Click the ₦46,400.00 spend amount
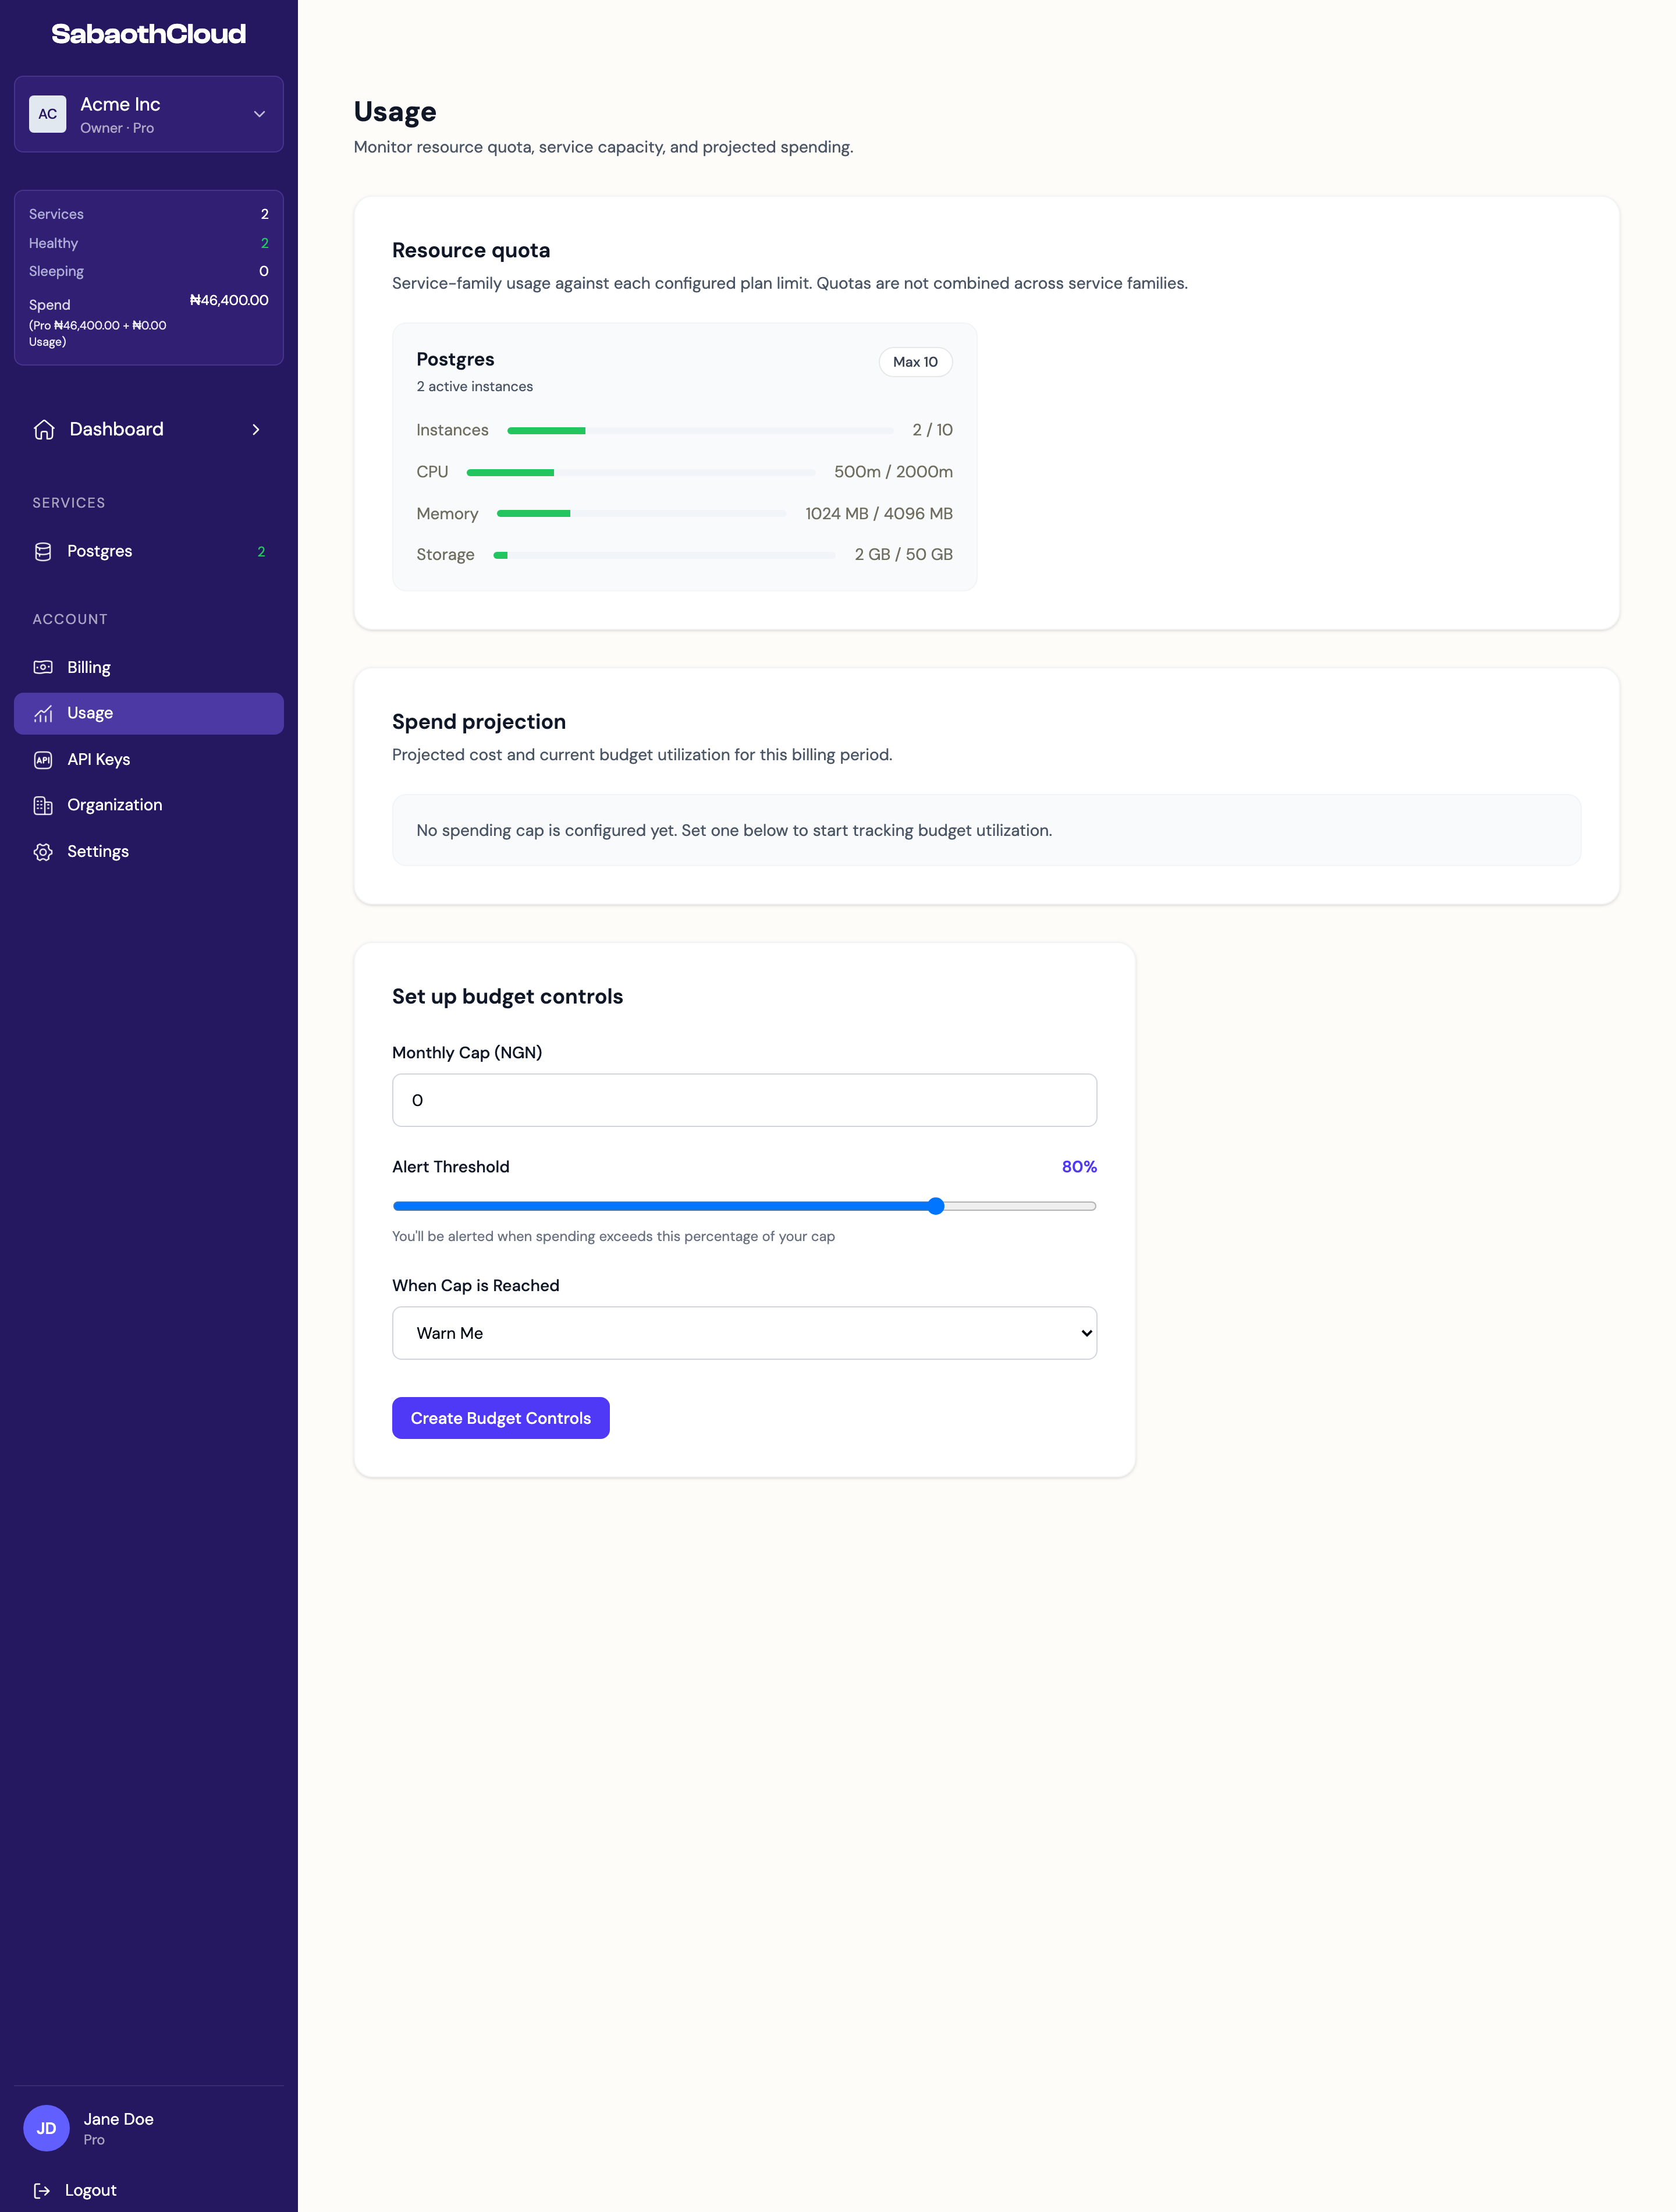This screenshot has height=2212, width=1676. click(229, 300)
